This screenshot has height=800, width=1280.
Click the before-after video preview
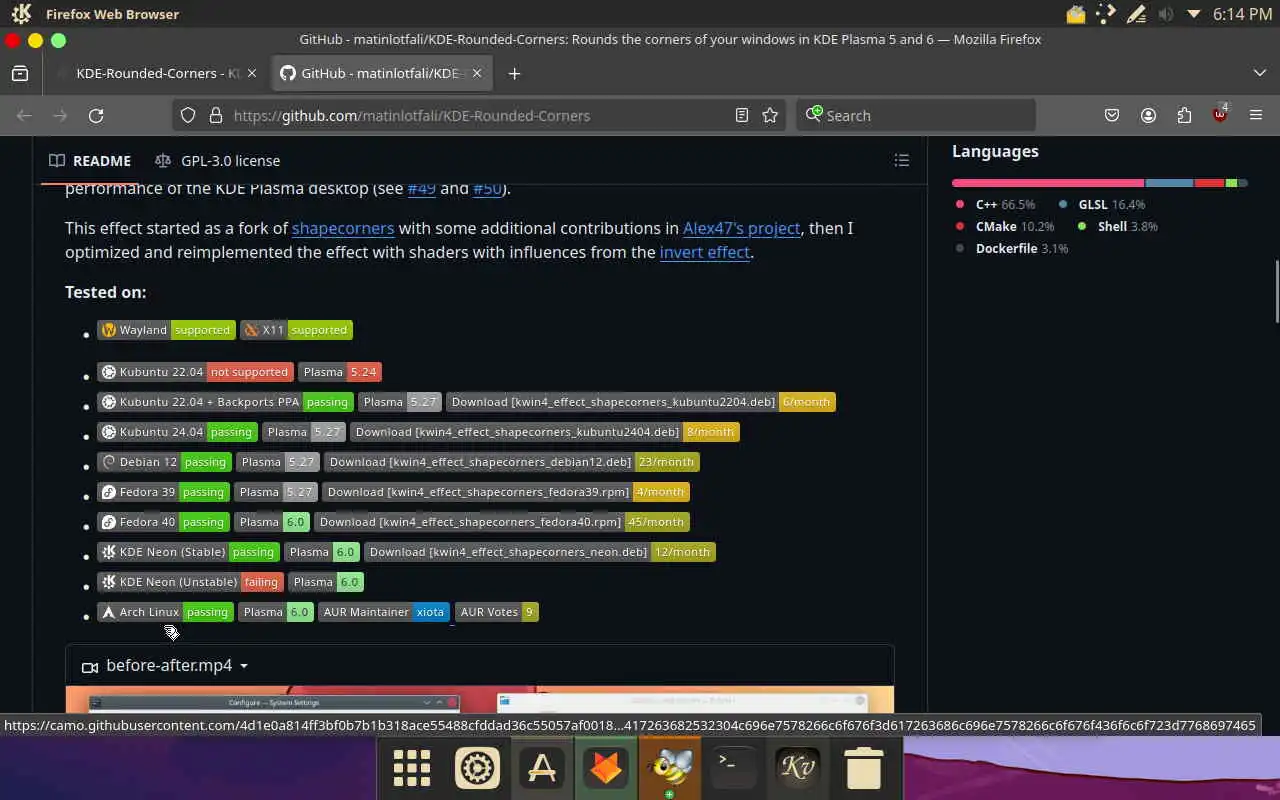tap(480, 699)
